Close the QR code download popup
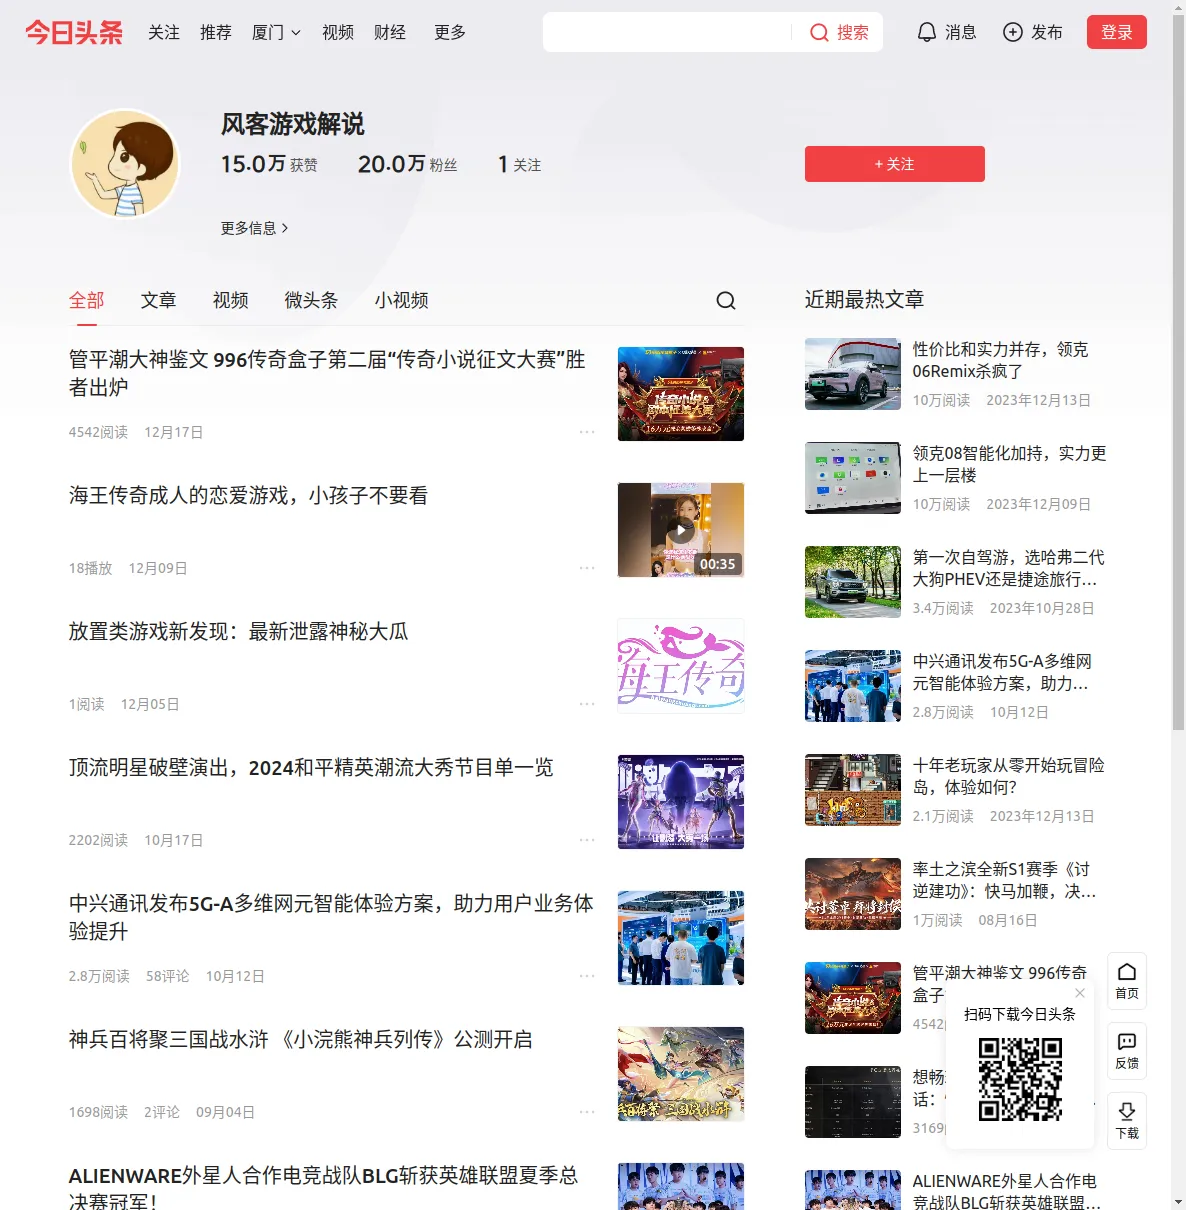 (1080, 993)
